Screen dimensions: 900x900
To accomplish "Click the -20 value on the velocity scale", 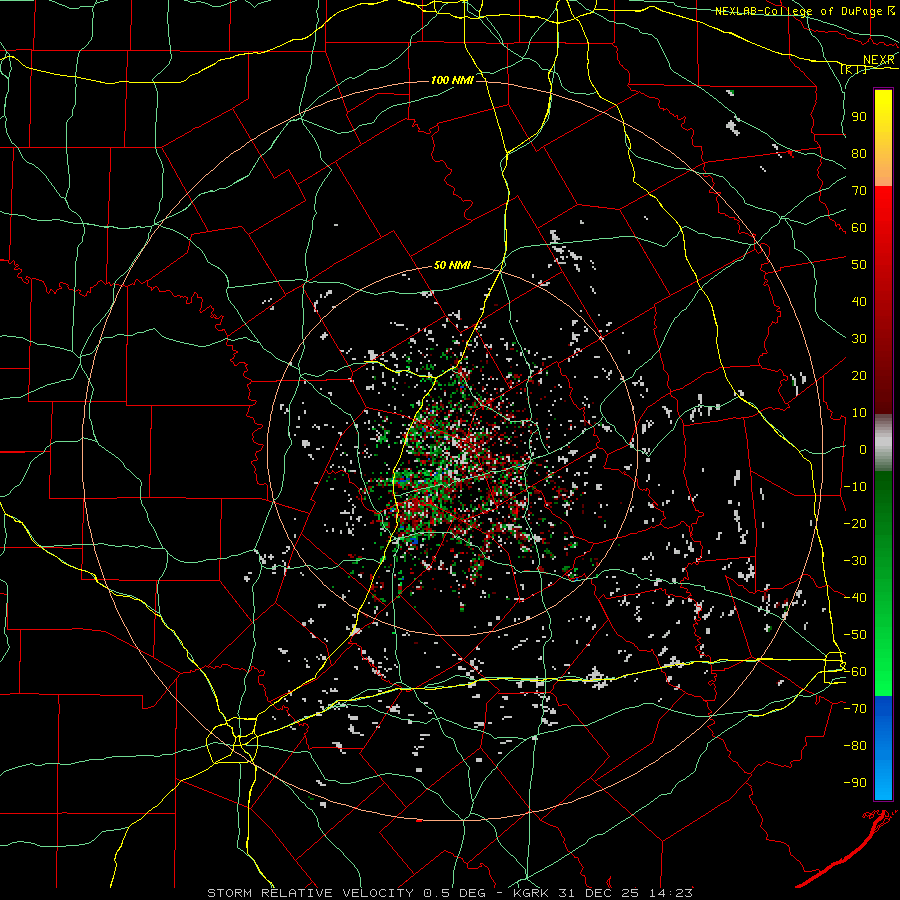I will coord(855,524).
